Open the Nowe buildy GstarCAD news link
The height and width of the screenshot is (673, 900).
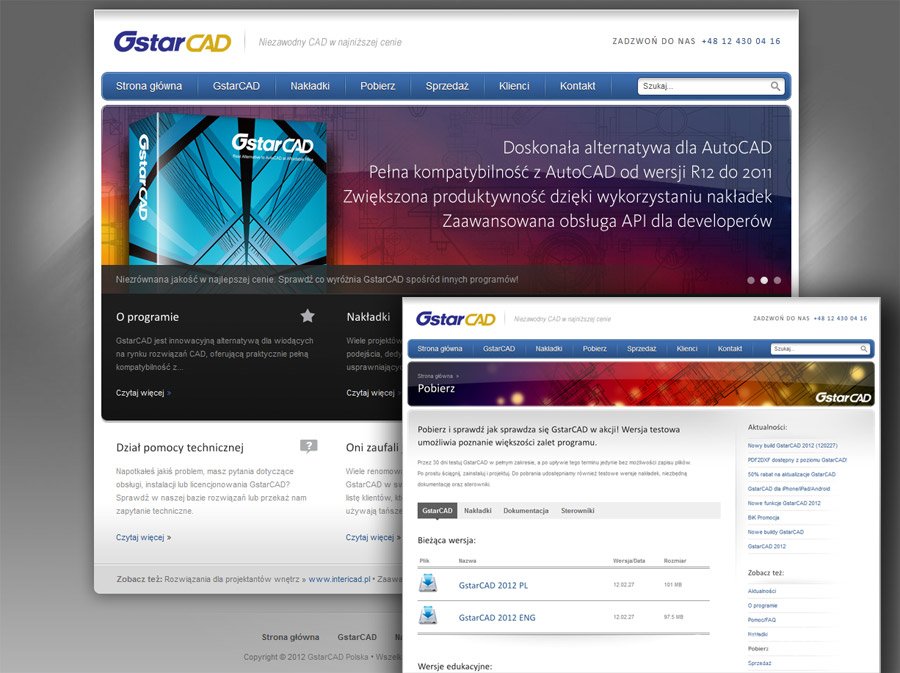[x=775, y=532]
